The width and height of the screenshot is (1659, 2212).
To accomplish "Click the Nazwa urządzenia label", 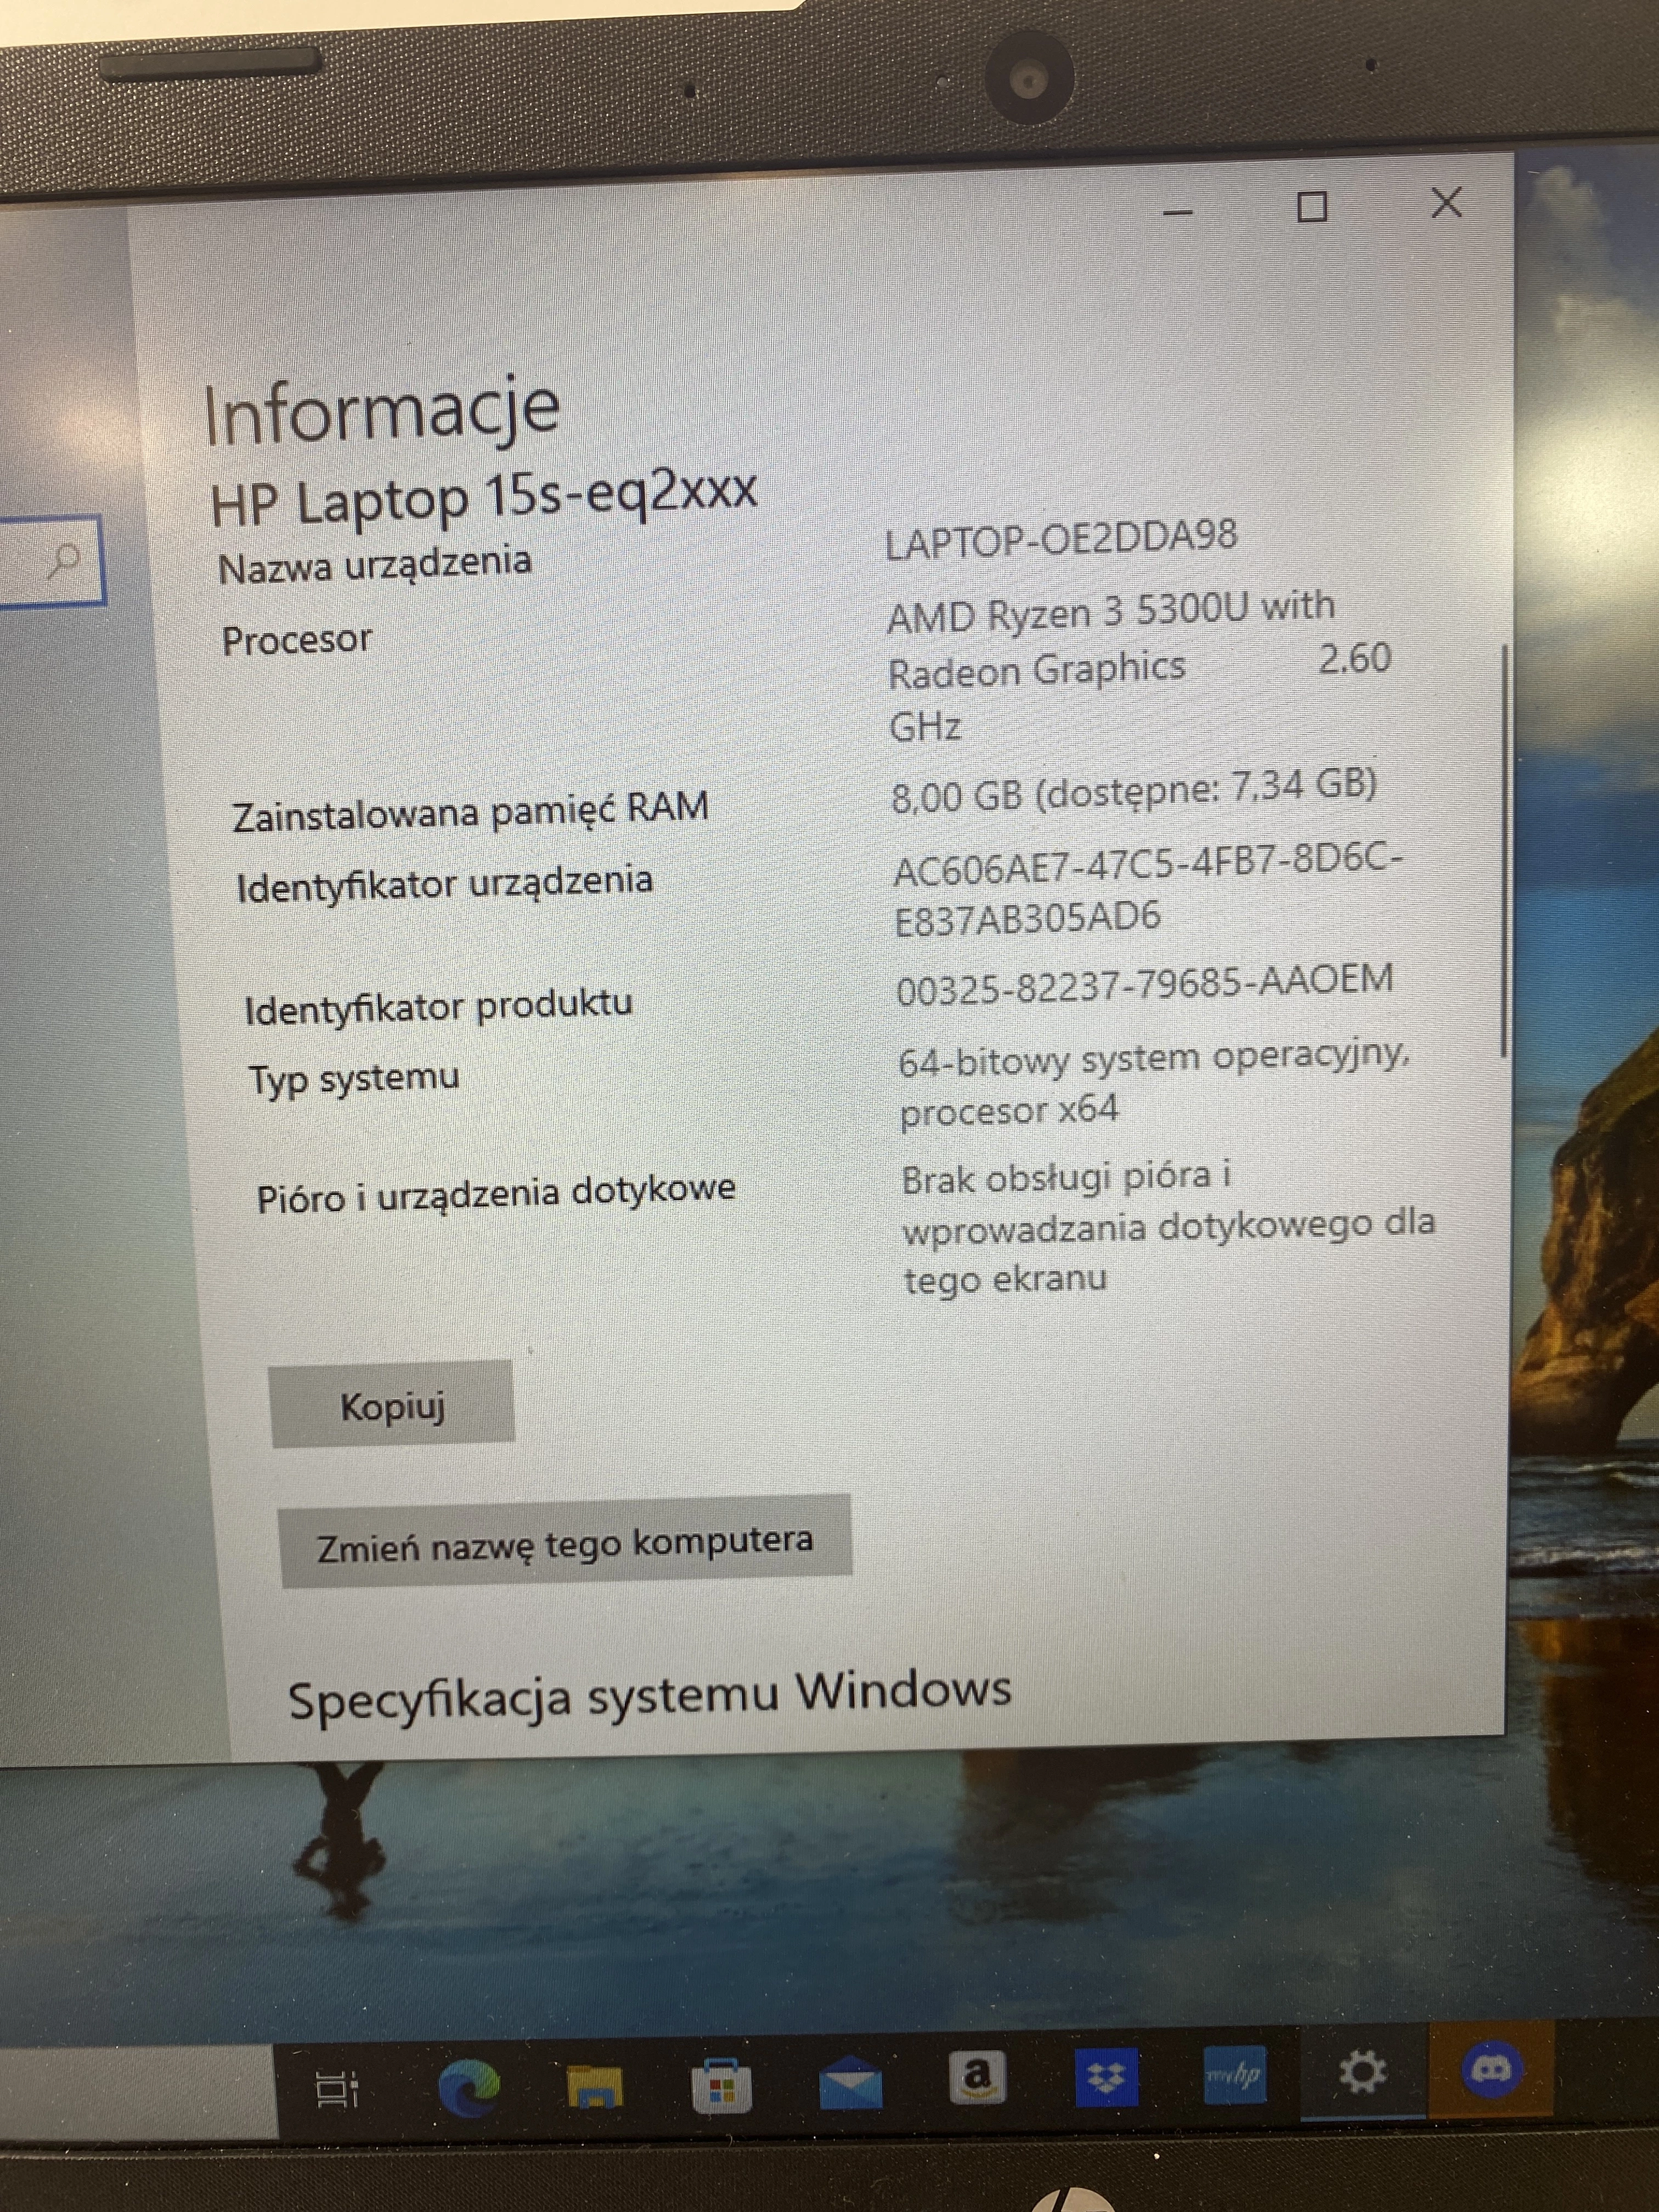I will [x=375, y=564].
